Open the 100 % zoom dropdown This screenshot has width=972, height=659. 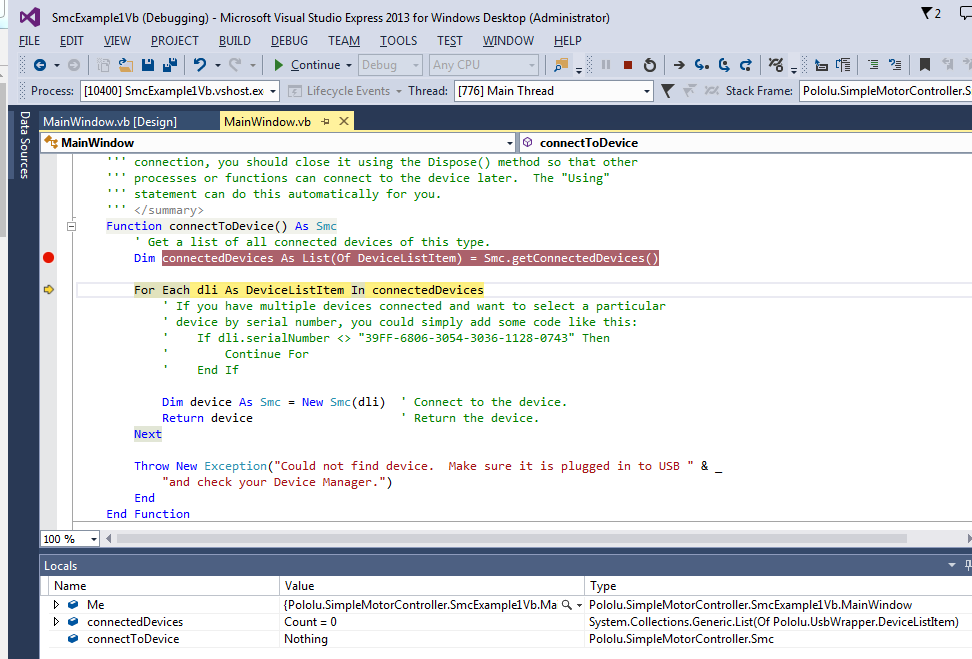pyautogui.click(x=94, y=539)
